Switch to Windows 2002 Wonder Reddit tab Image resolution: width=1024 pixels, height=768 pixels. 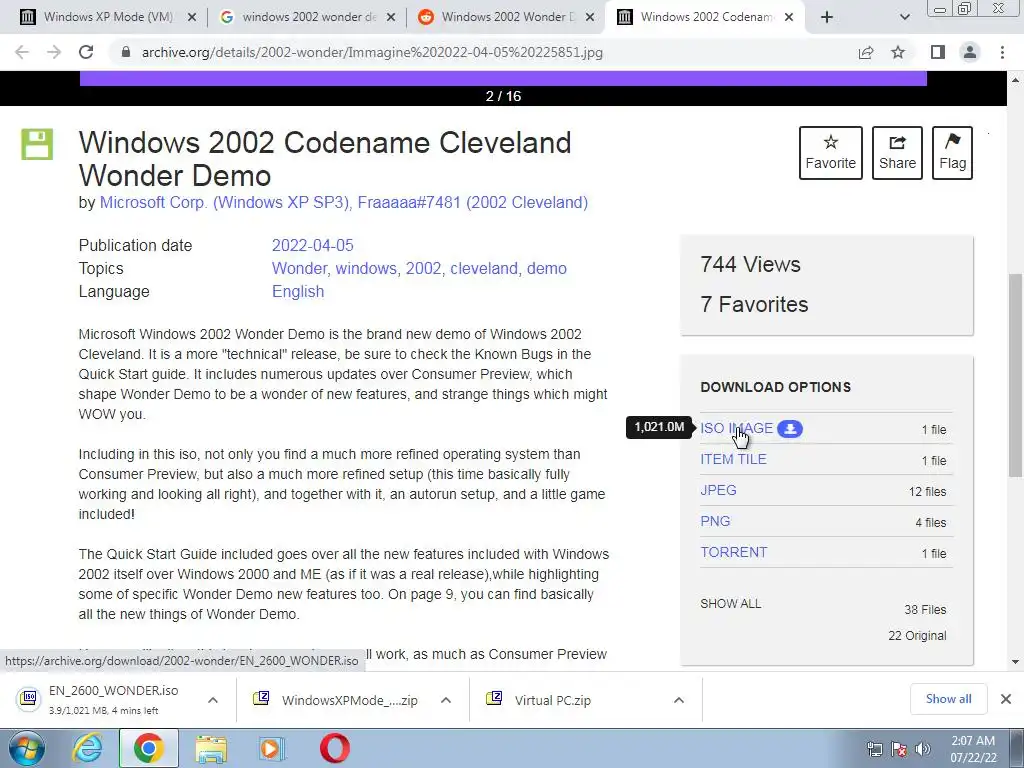coord(508,17)
